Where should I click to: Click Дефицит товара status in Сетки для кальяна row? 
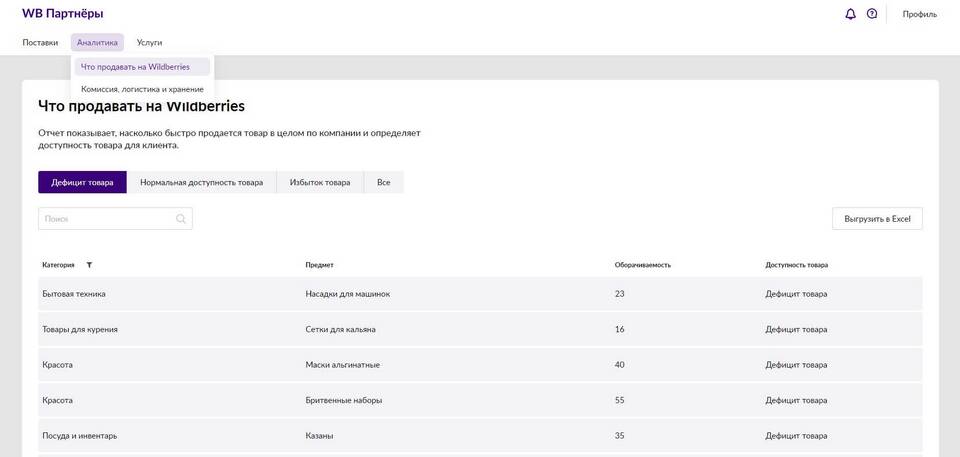click(x=797, y=330)
